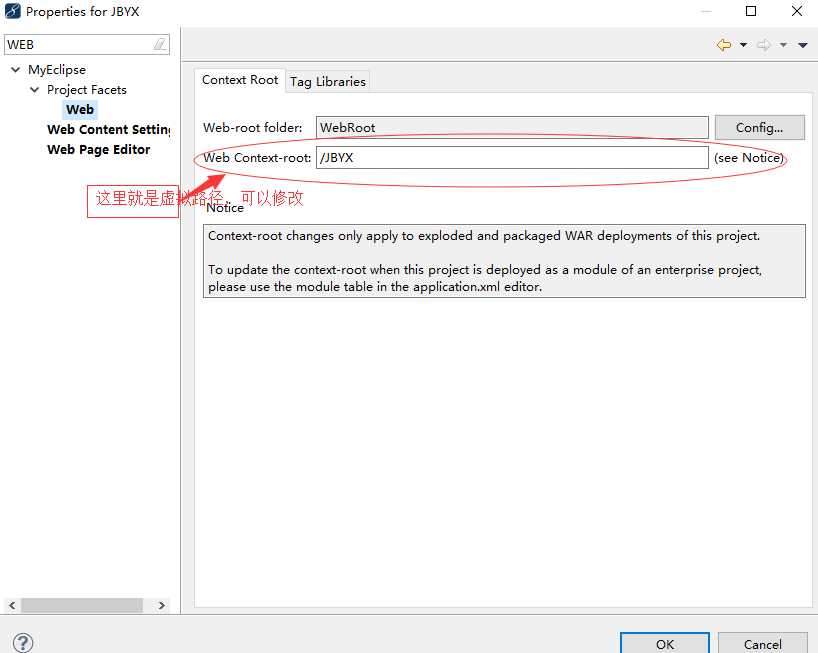
Task: Click the forward navigation arrow
Action: pyautogui.click(x=764, y=45)
